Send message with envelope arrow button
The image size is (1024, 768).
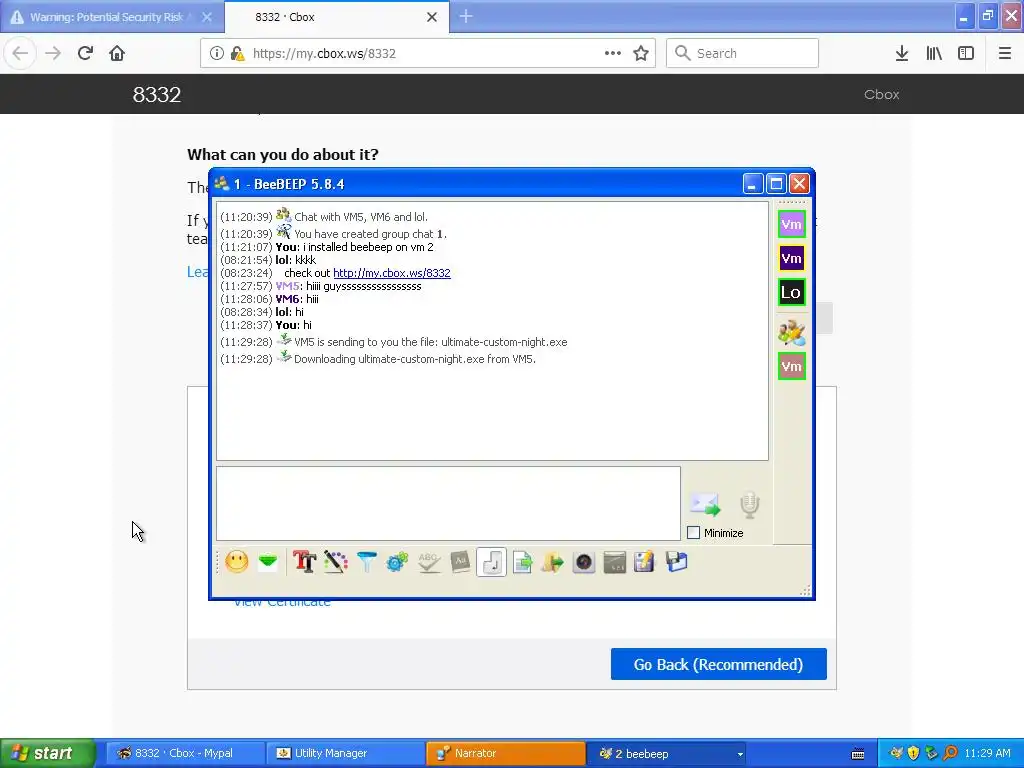click(x=705, y=504)
